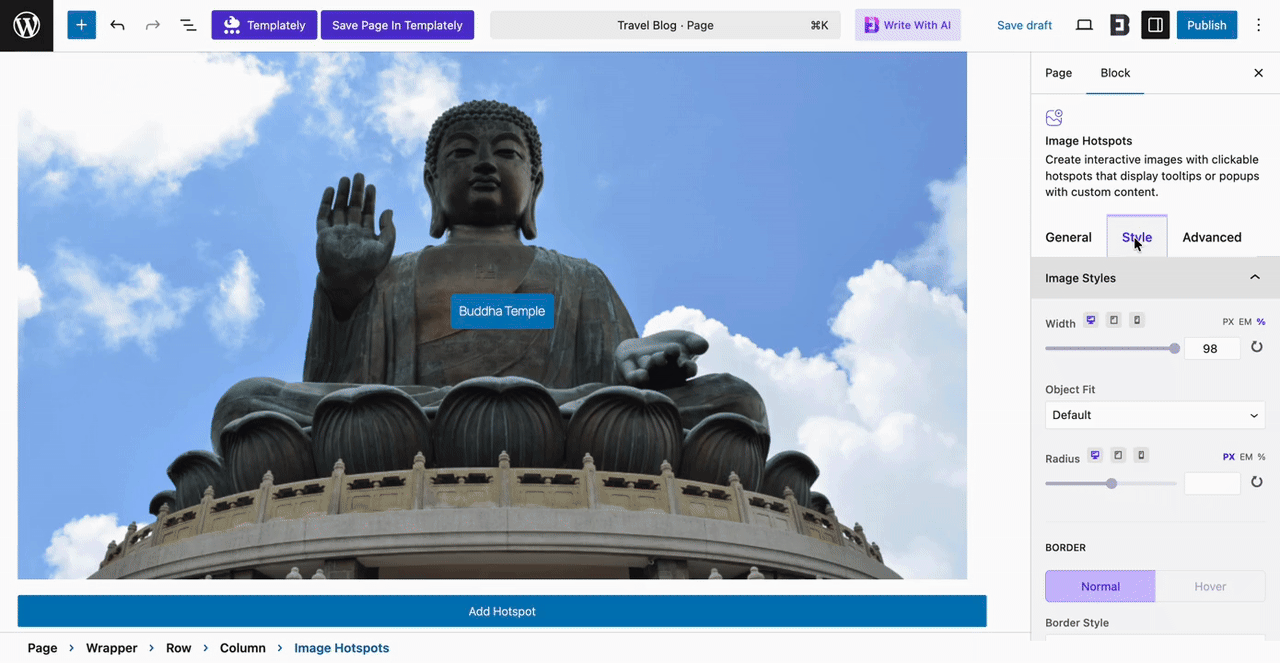Select tablet responsive icon next to Width
This screenshot has width=1280, height=663.
pyautogui.click(x=1114, y=320)
